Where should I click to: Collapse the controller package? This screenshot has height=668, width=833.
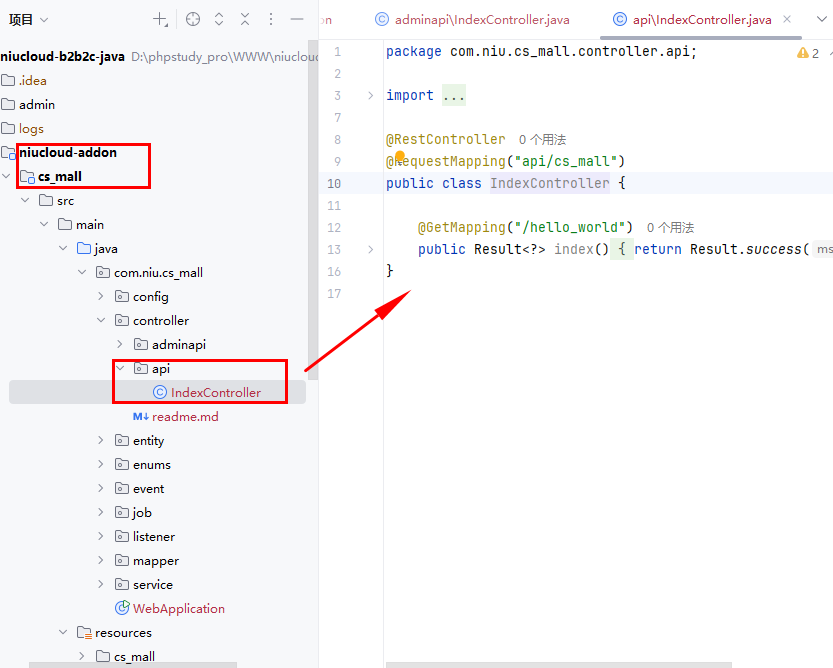pyautogui.click(x=101, y=321)
